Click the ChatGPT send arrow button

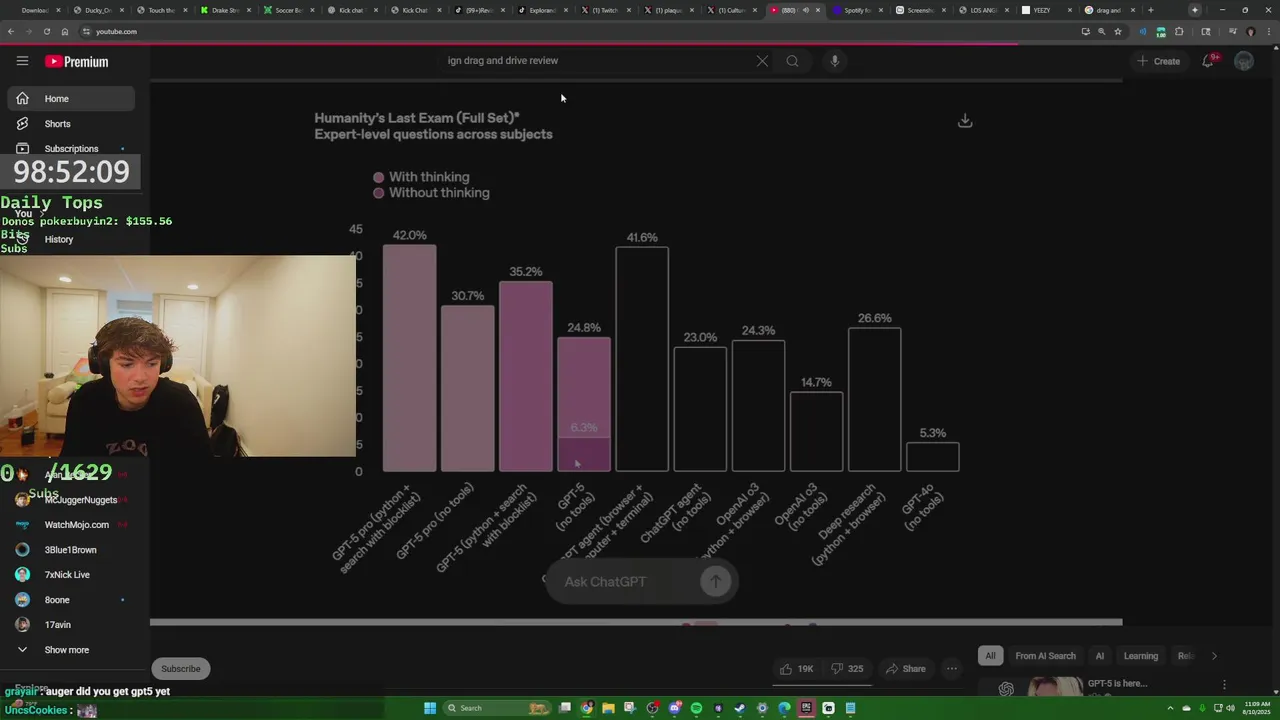(715, 581)
